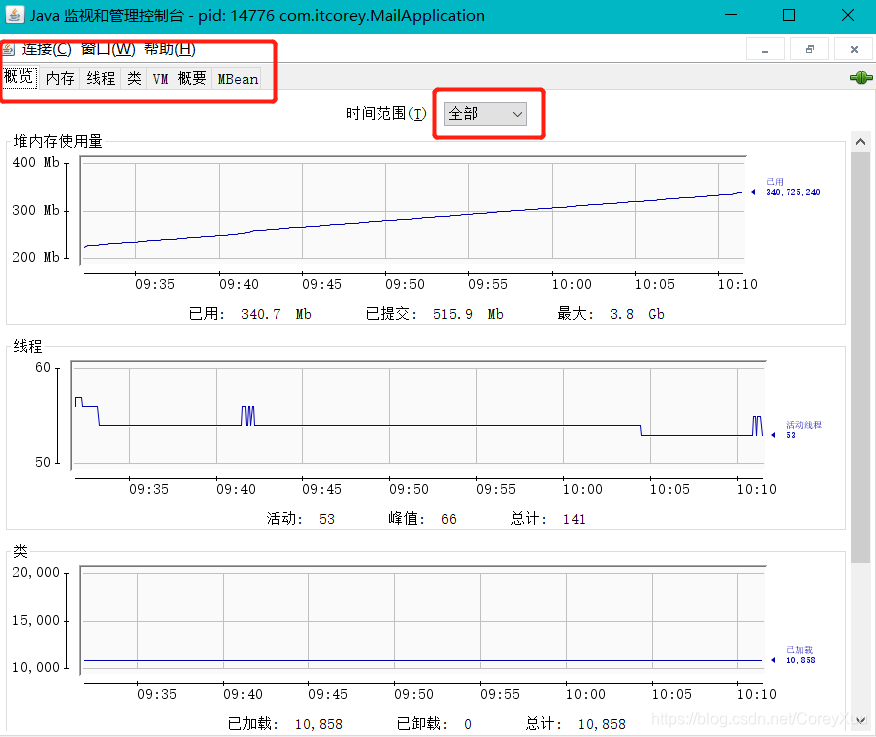This screenshot has width=876, height=737.
Task: Open the MBean tab
Action: tap(238, 79)
